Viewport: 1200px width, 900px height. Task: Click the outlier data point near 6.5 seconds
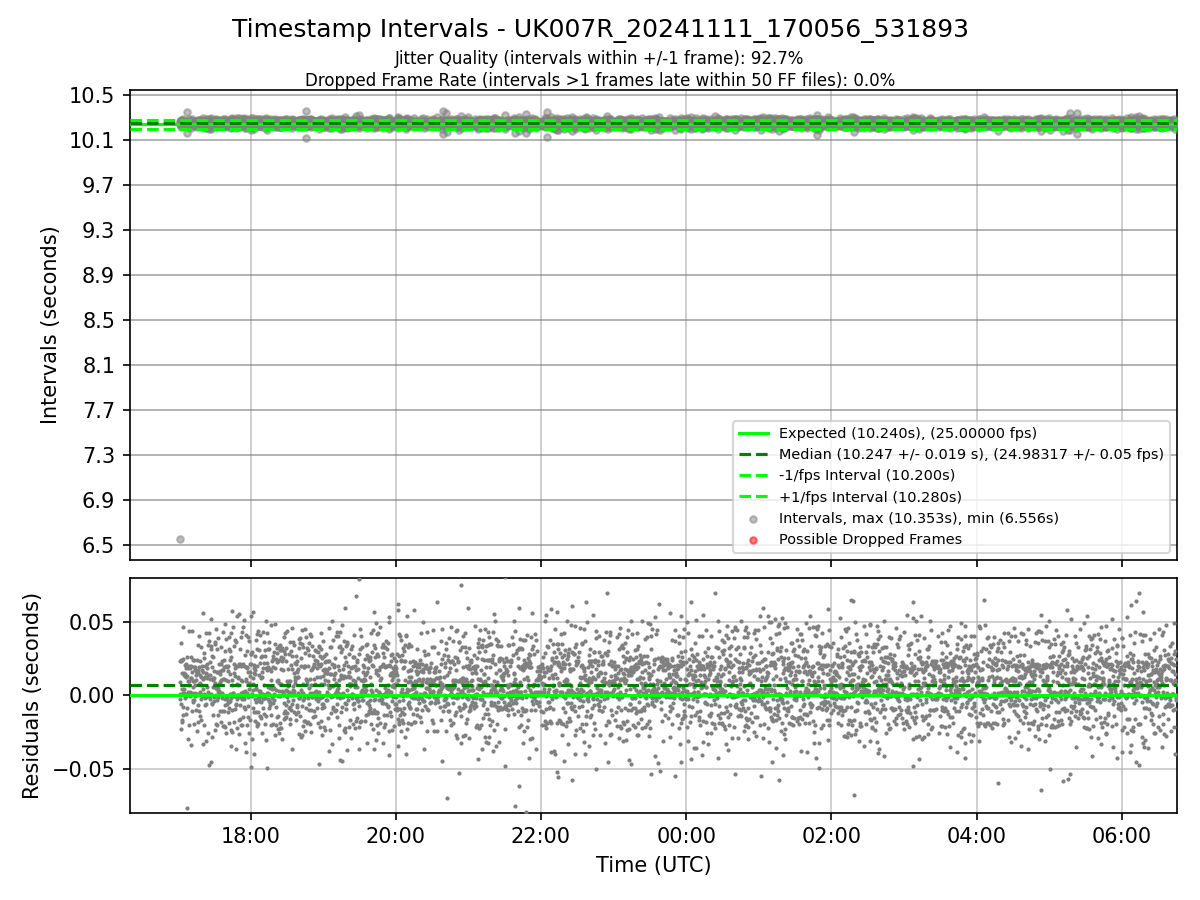(x=180, y=539)
